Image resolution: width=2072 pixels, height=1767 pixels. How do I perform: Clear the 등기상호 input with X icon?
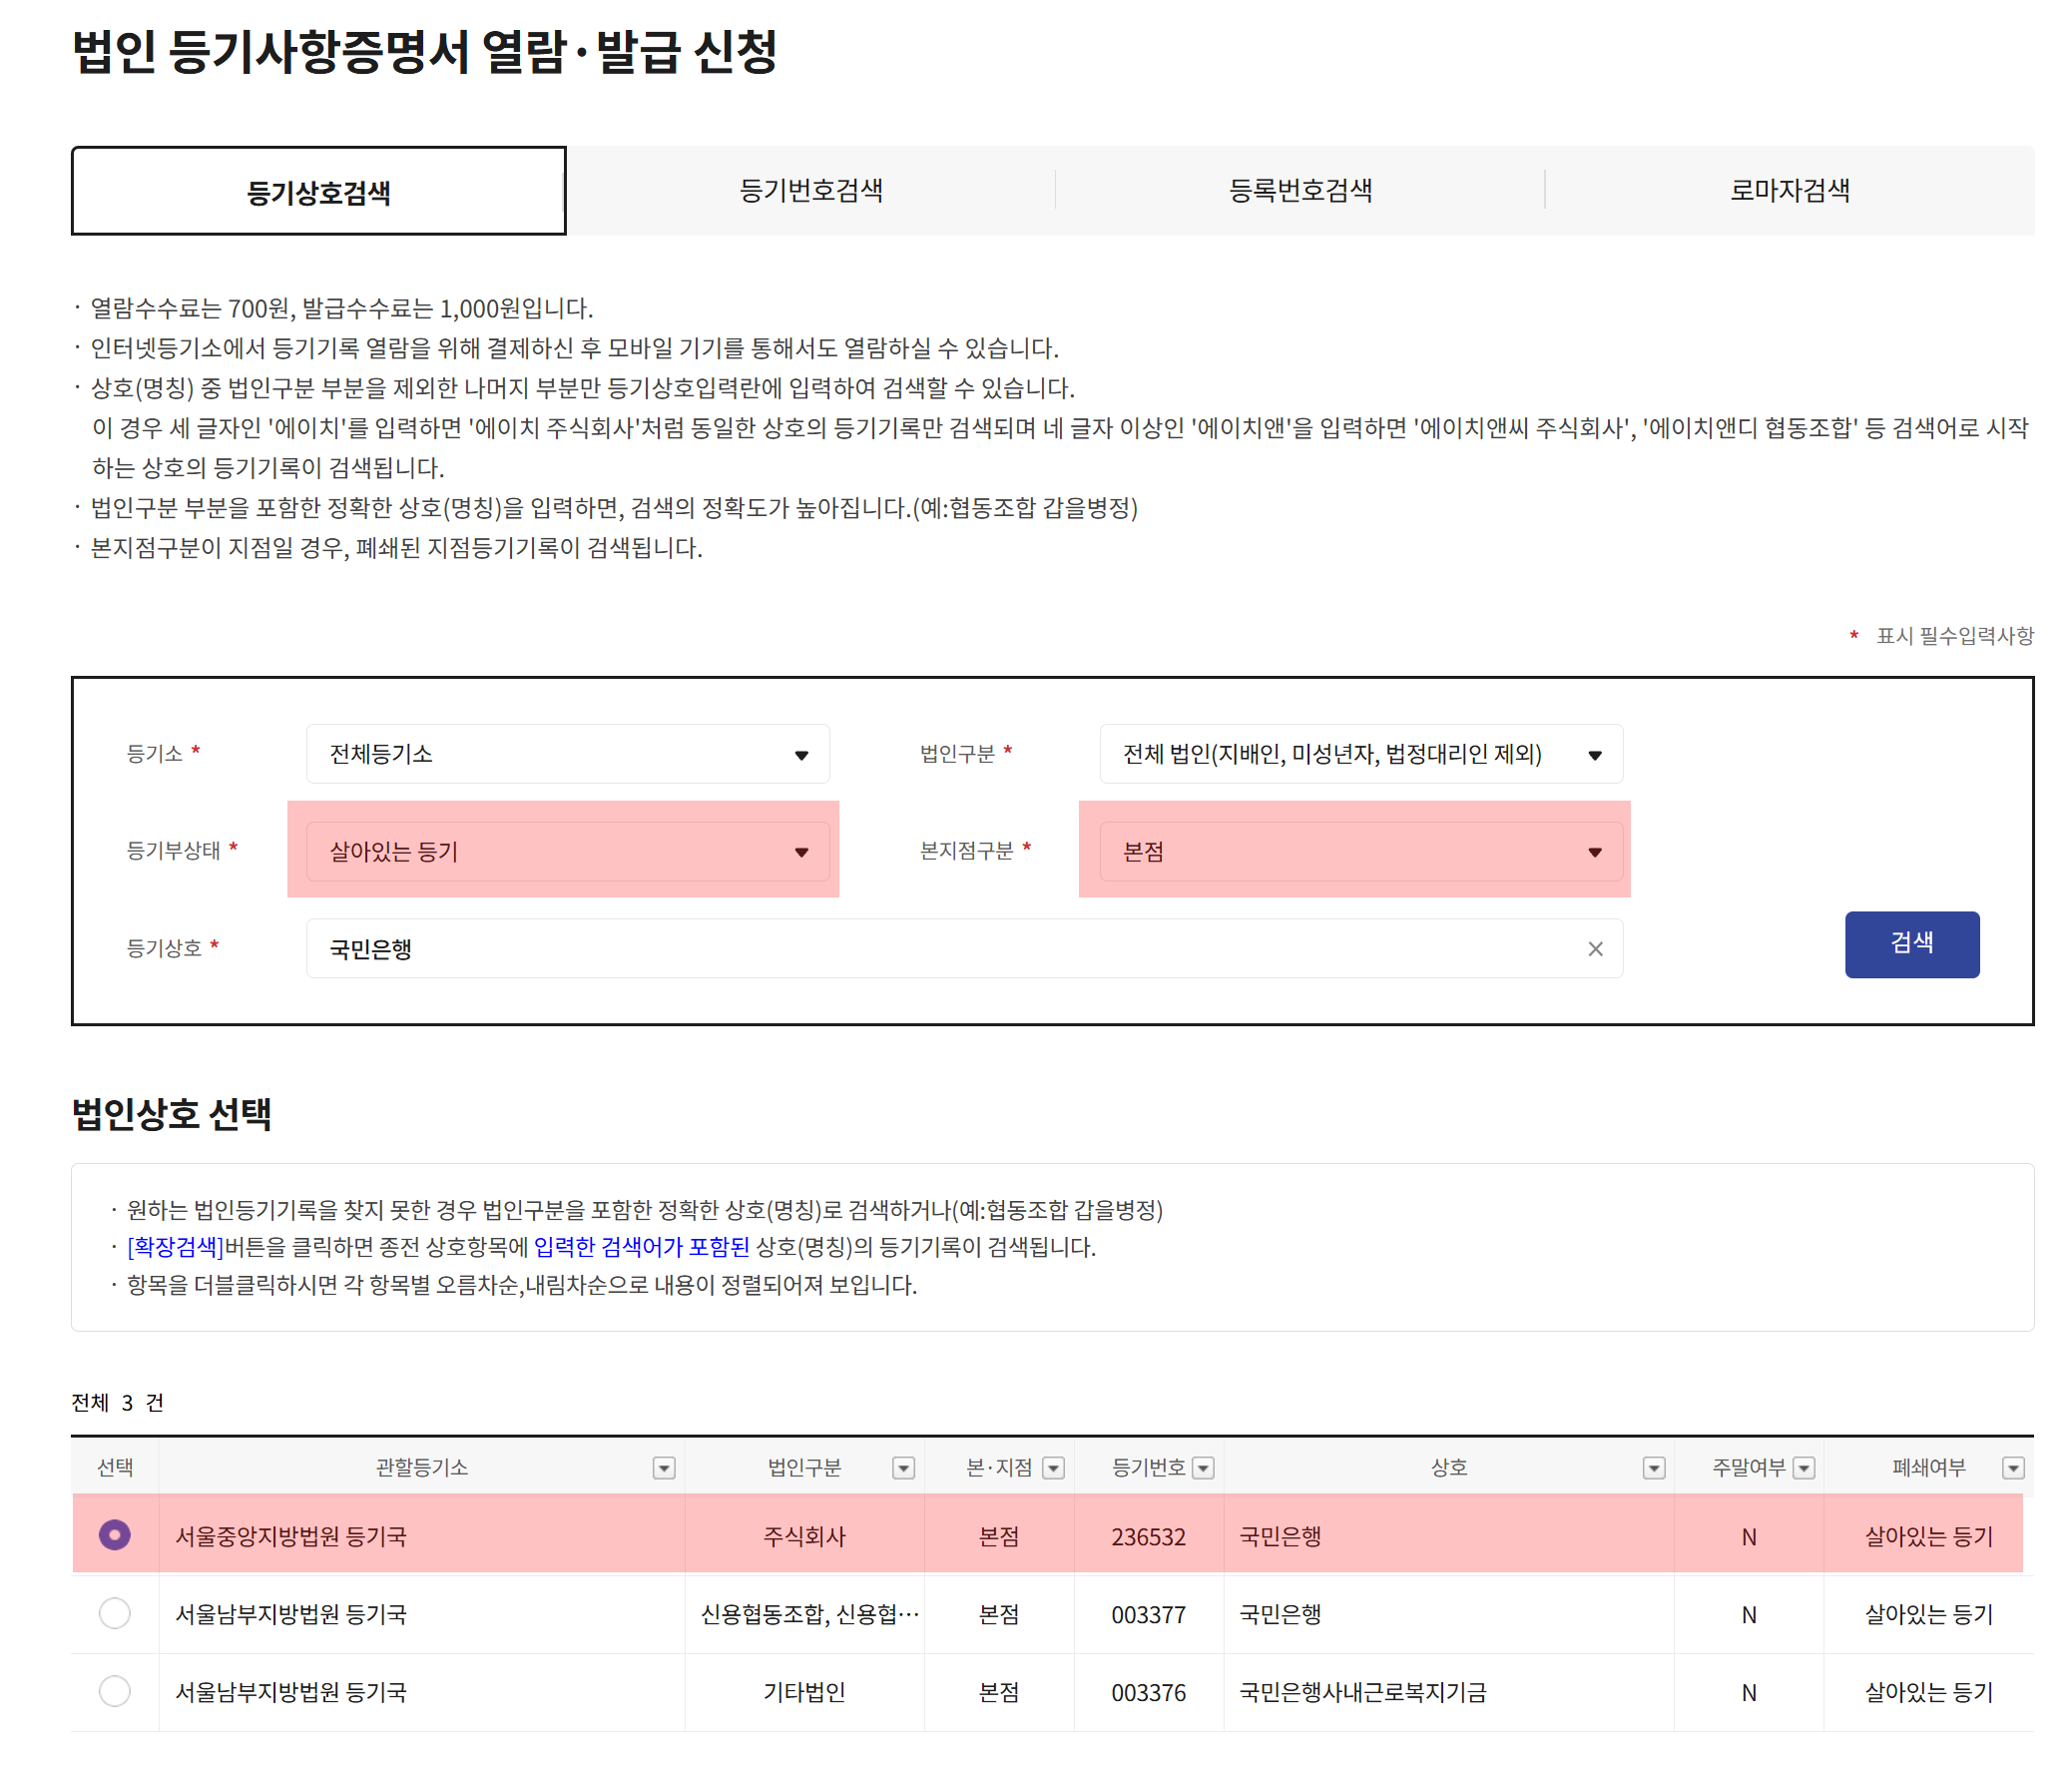[x=1595, y=949]
